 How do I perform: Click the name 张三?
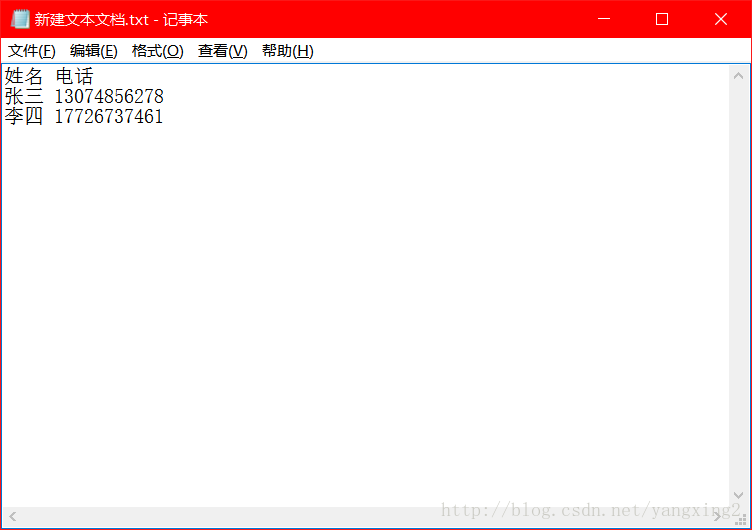24,96
